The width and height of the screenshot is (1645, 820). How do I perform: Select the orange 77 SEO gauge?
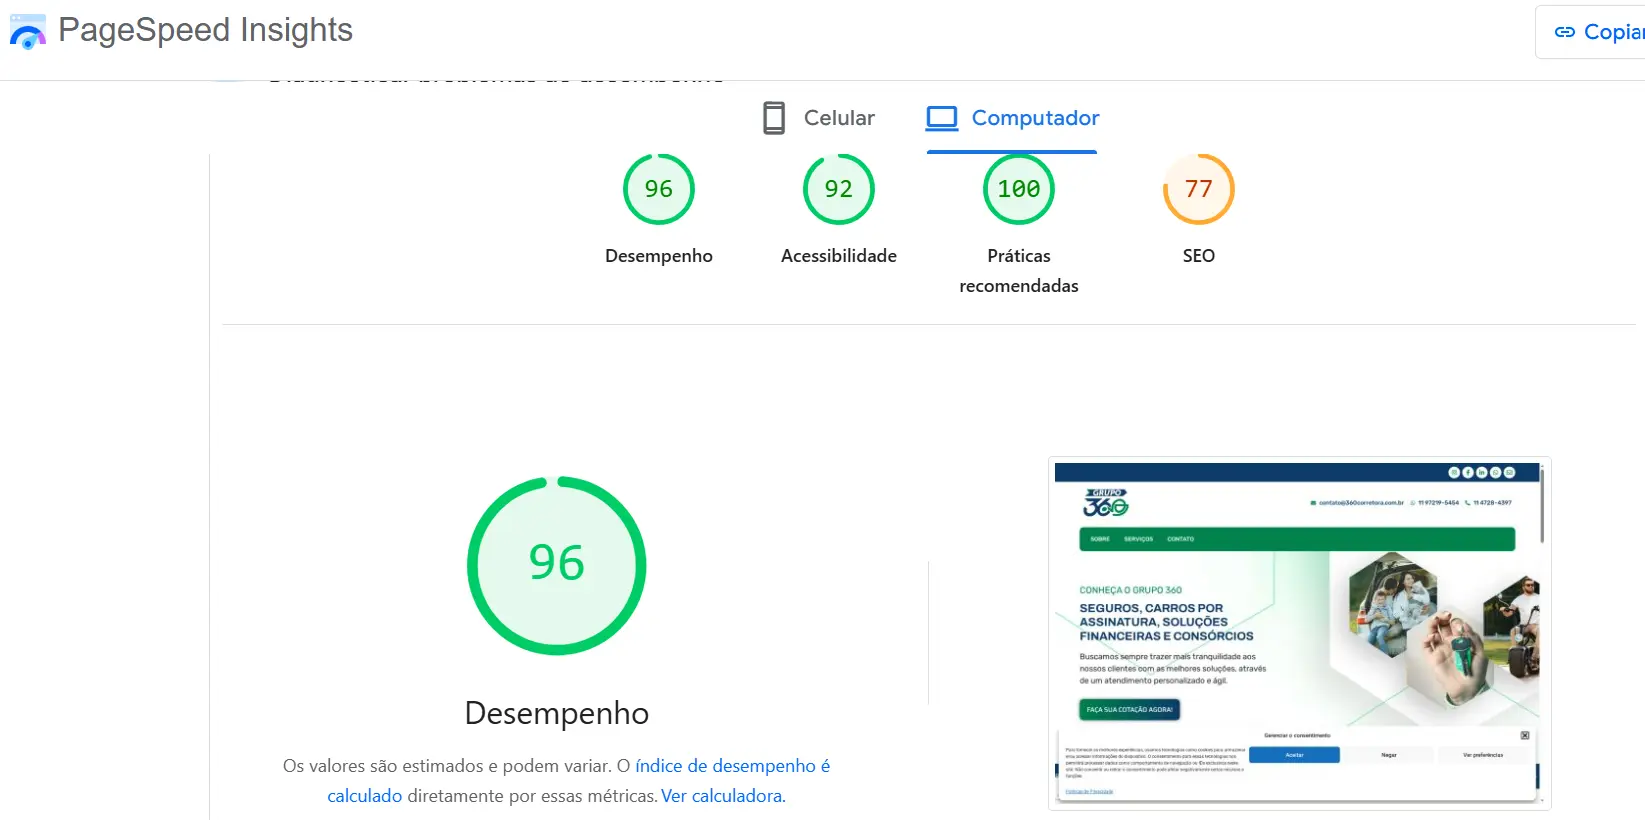[1198, 189]
